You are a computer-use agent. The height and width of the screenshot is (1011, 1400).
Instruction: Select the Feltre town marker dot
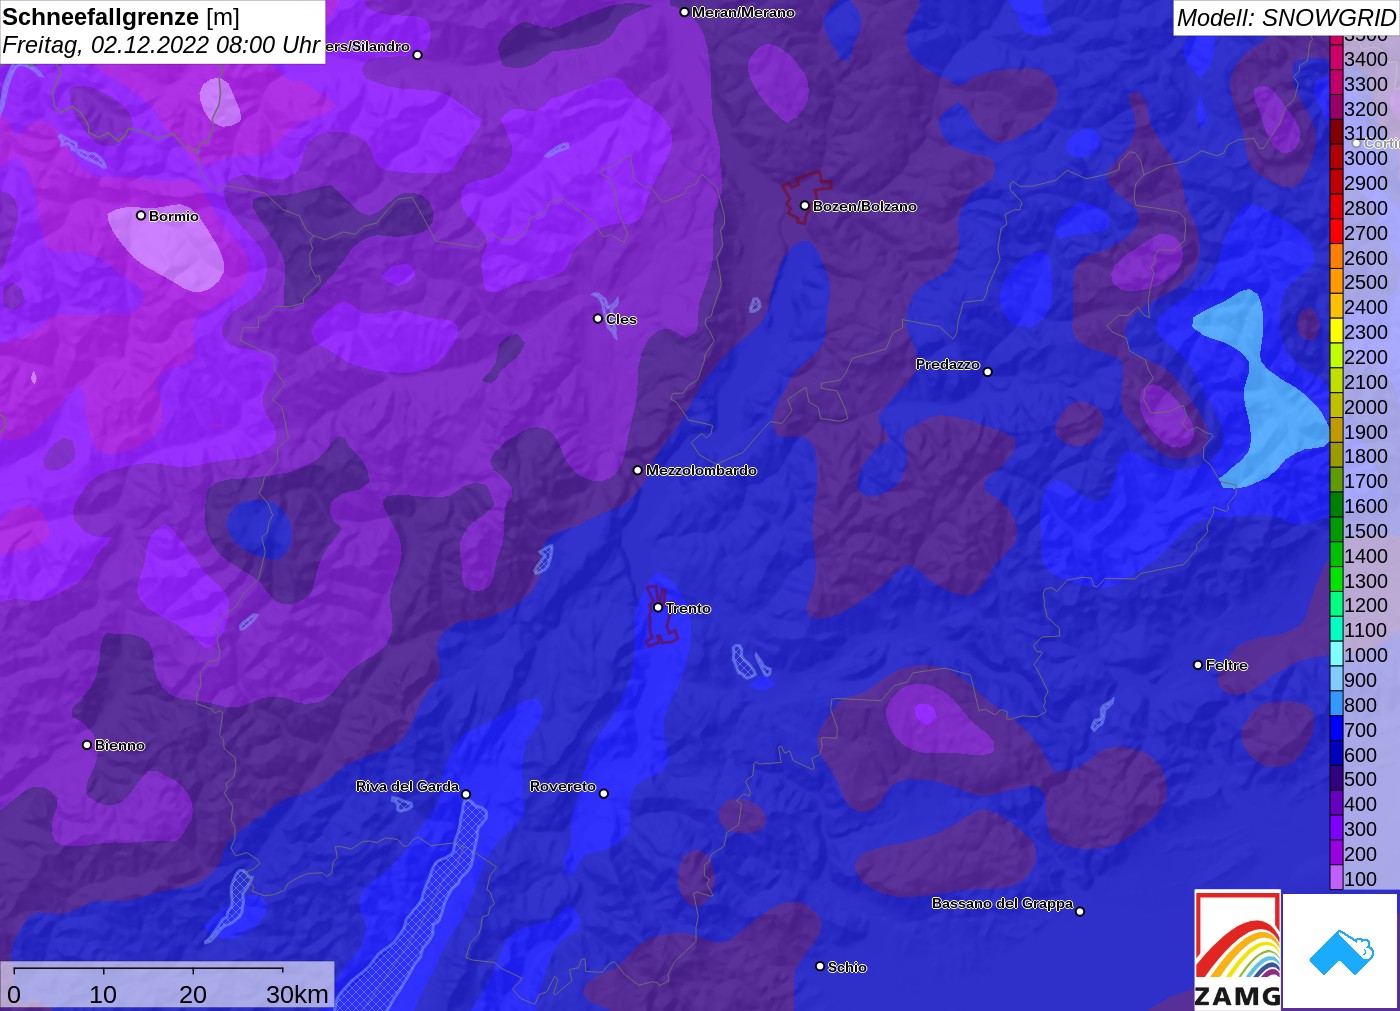coord(1198,665)
